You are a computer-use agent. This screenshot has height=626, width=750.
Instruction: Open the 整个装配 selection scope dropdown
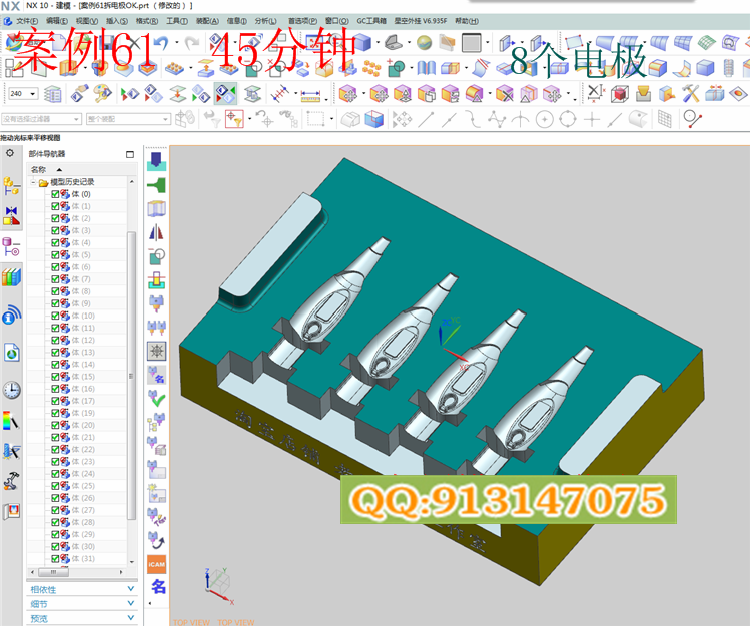click(165, 119)
